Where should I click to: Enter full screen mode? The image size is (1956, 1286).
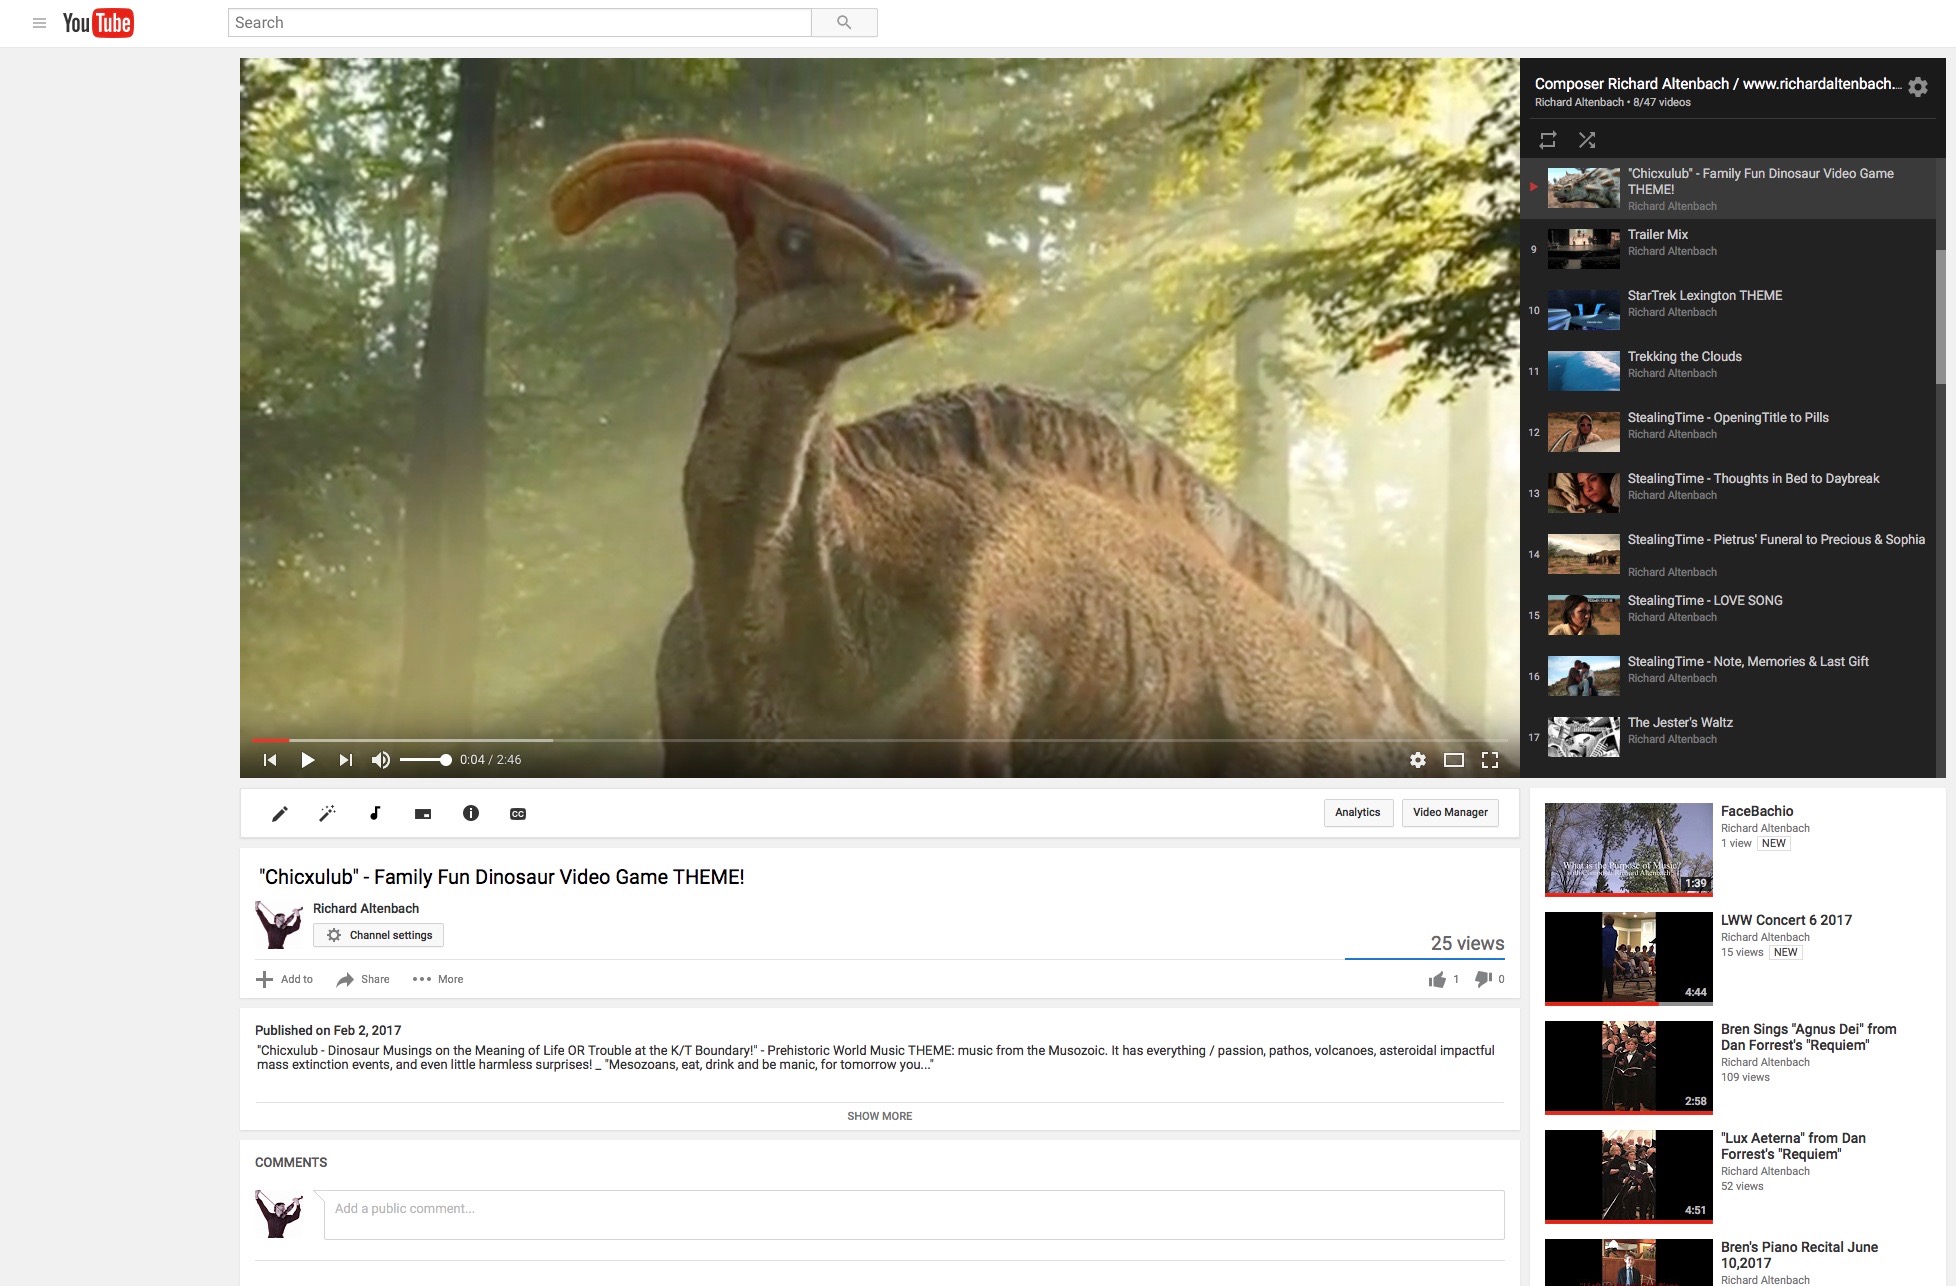pyautogui.click(x=1490, y=760)
